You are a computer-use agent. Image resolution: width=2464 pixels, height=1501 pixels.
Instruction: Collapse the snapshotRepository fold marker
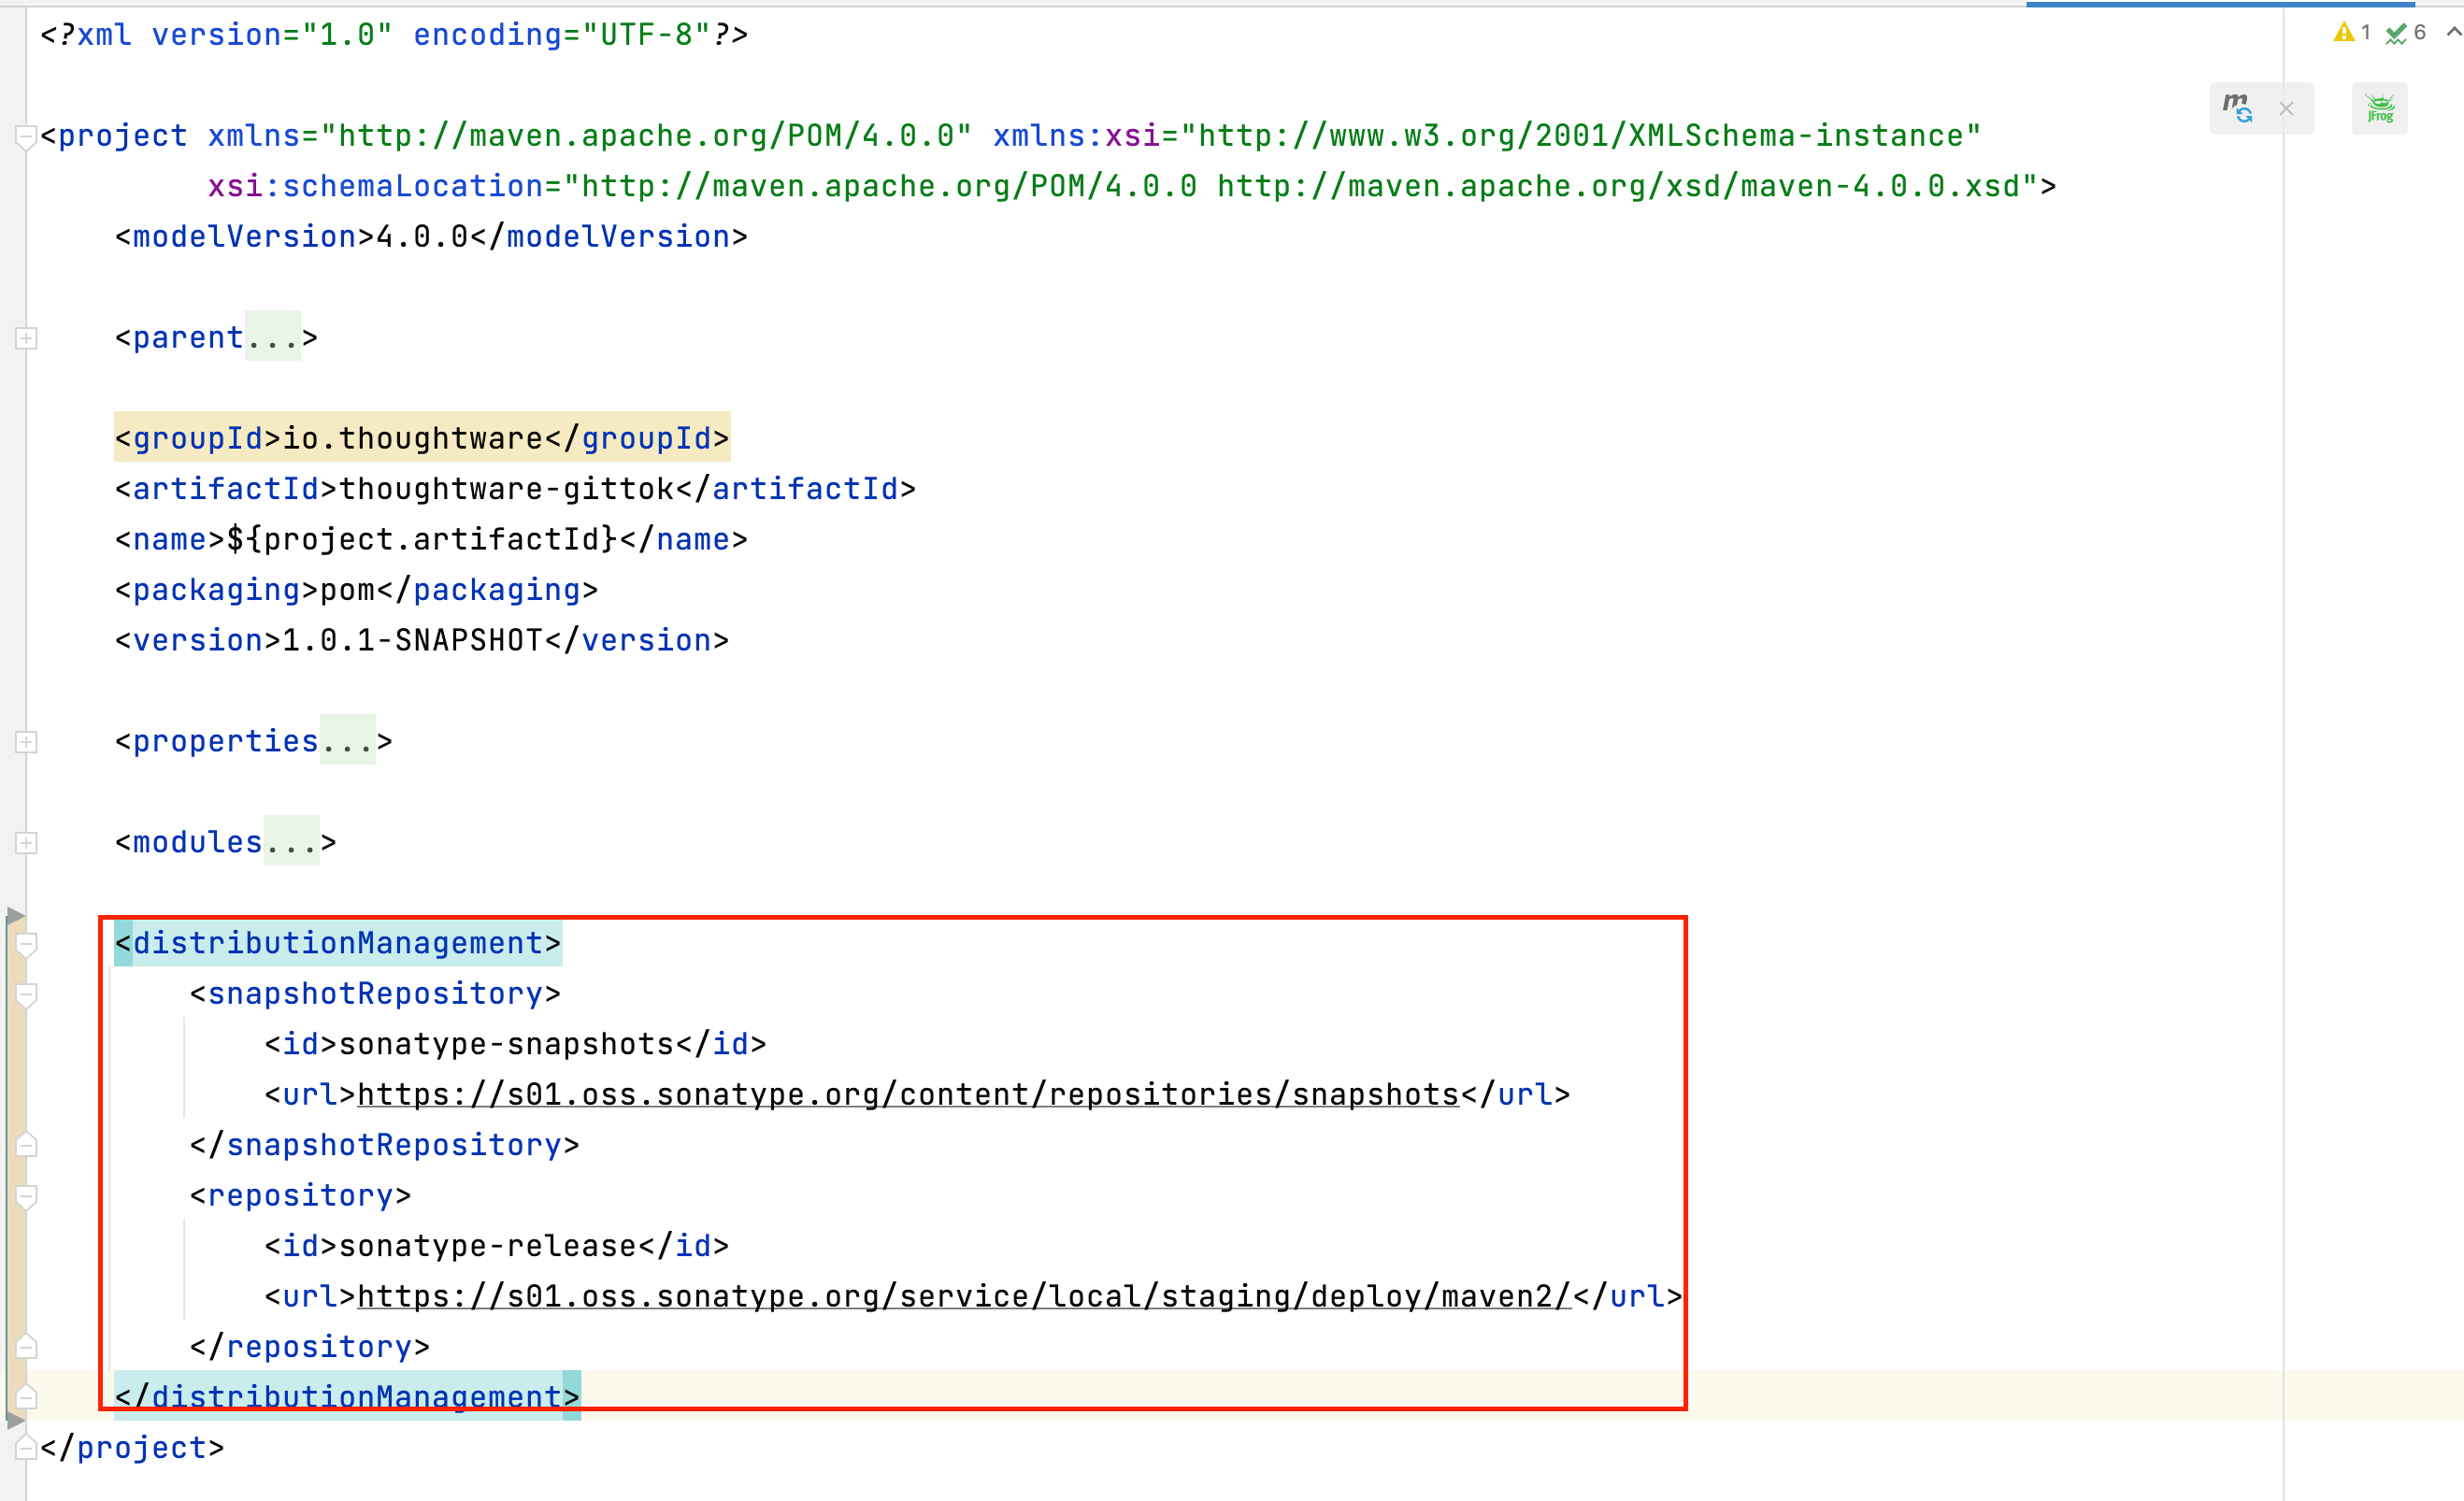click(x=27, y=994)
